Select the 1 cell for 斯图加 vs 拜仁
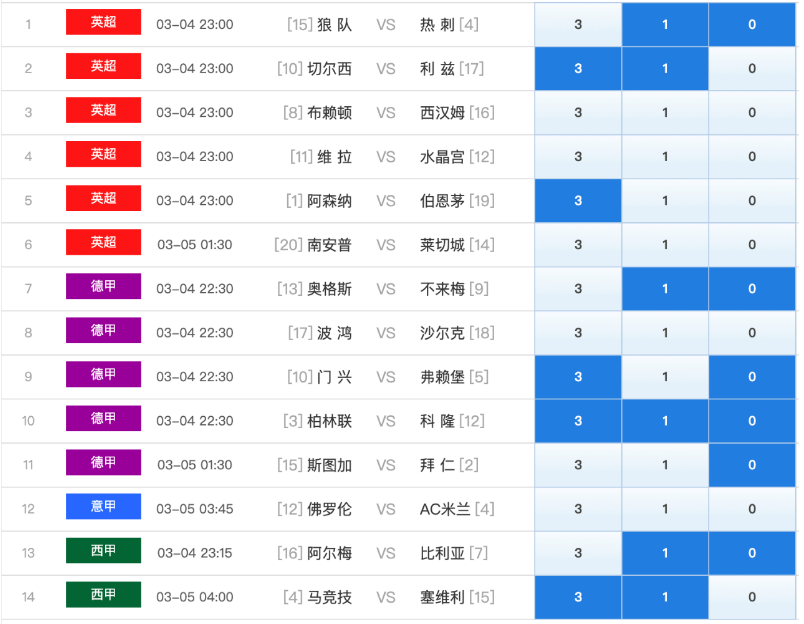The width and height of the screenshot is (804, 624). pos(665,465)
